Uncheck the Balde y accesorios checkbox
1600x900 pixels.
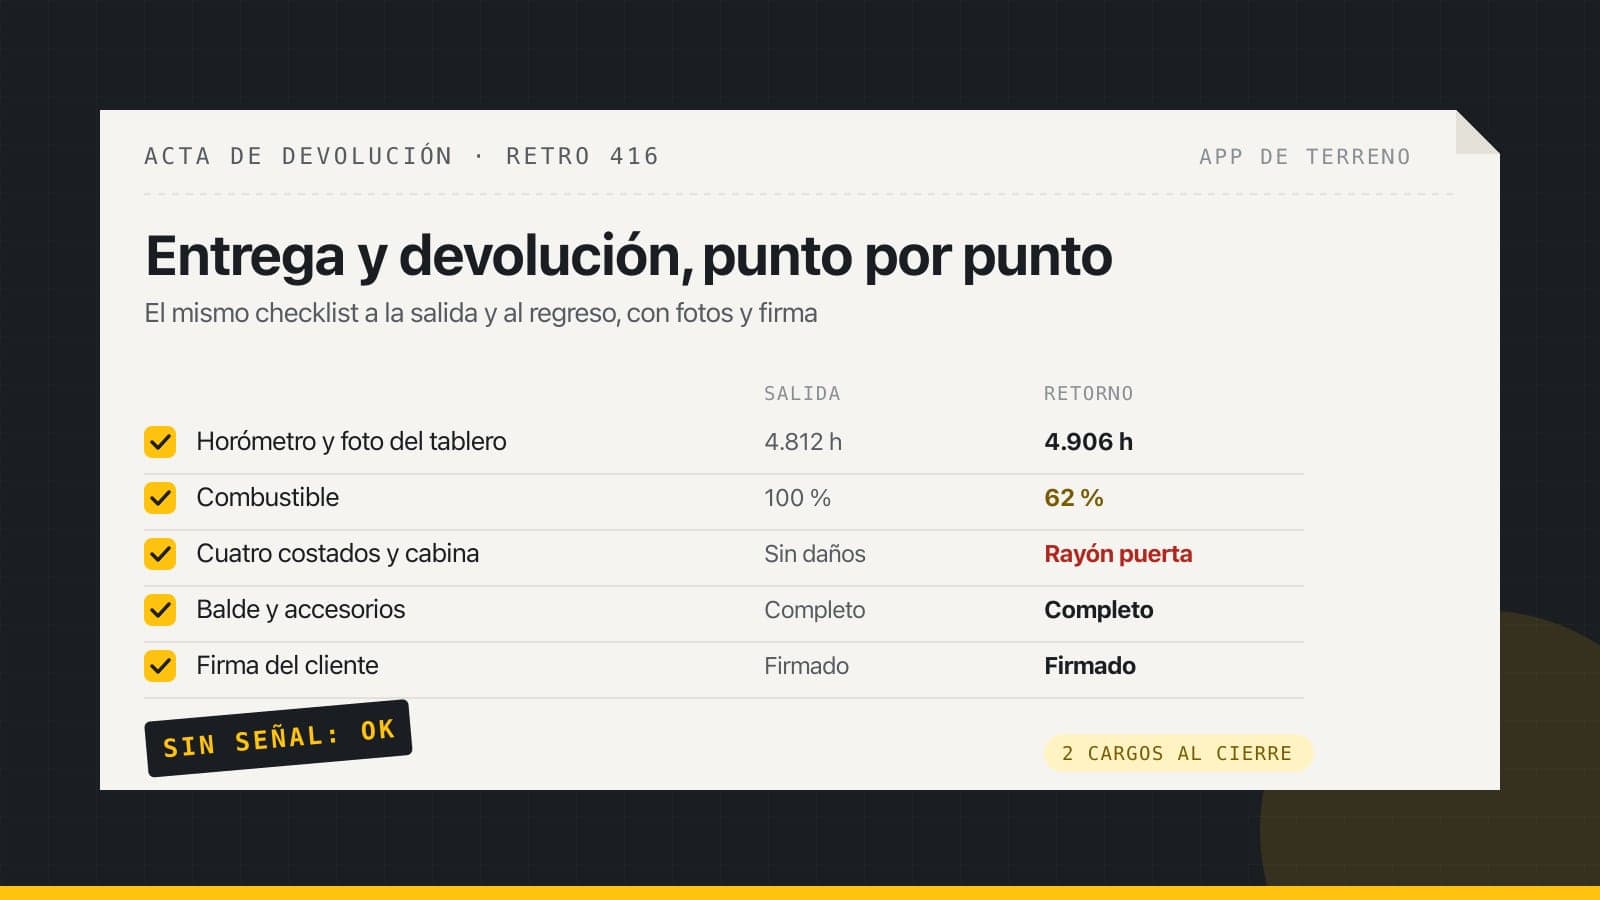(x=160, y=610)
